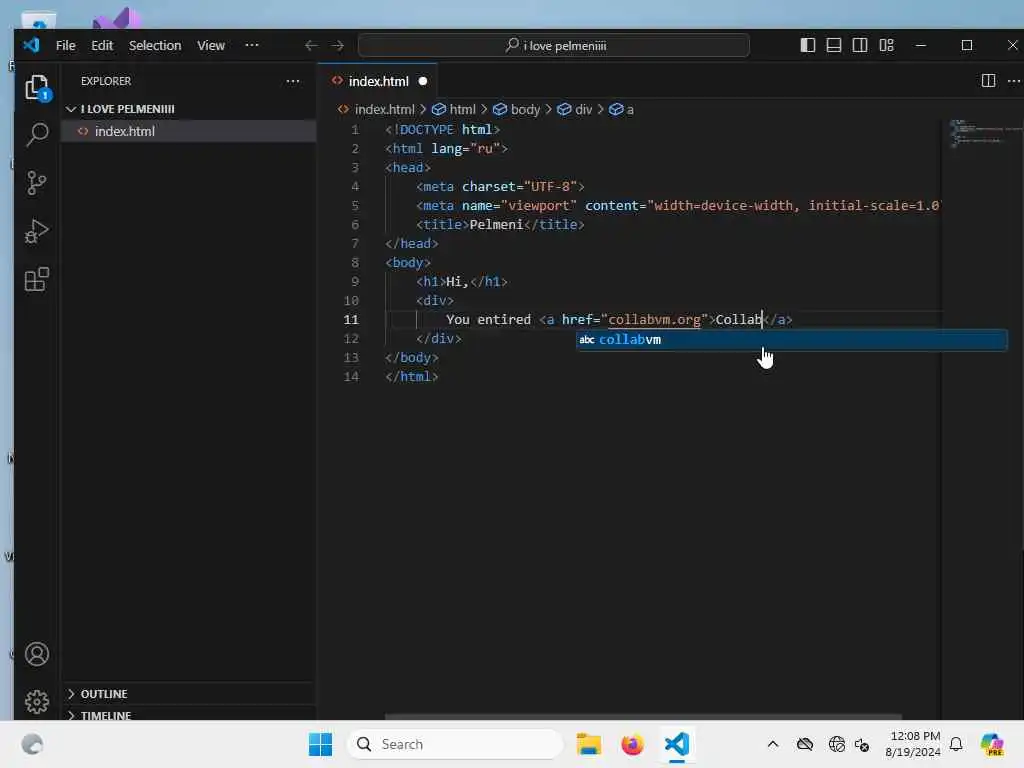Click the VS Code logo icon

(31, 45)
